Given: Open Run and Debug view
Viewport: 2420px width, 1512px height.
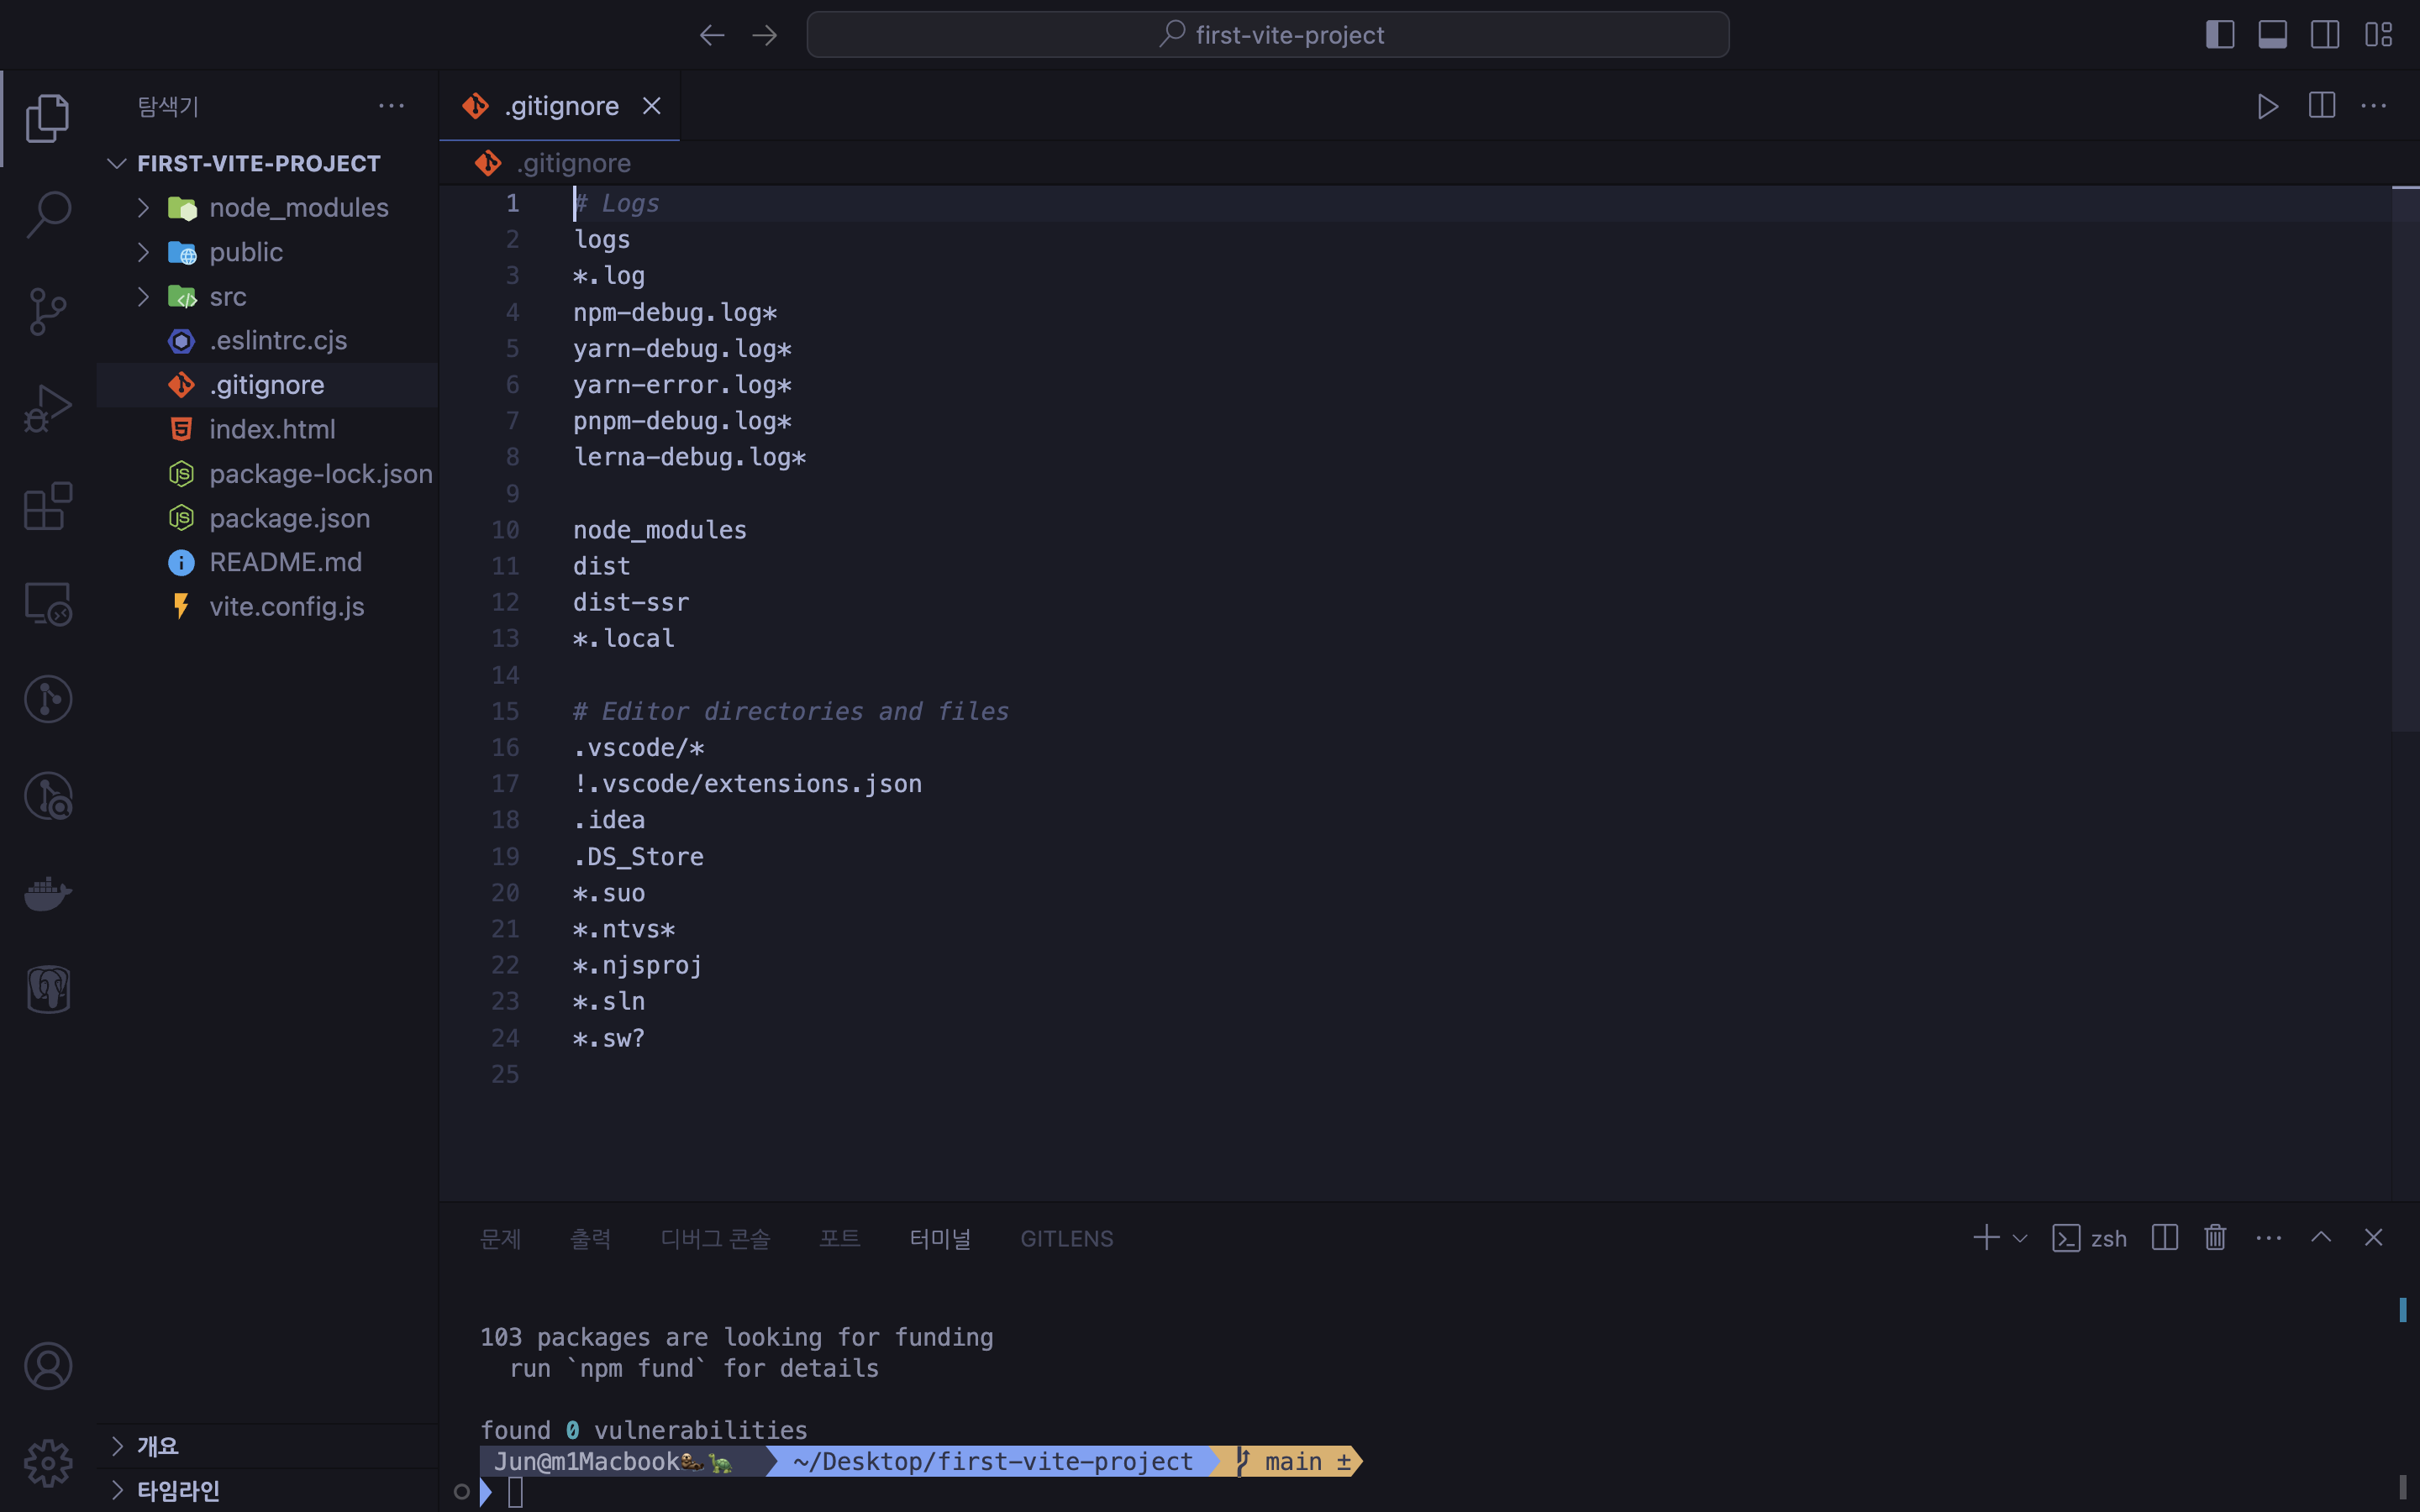Looking at the screenshot, I should [x=48, y=409].
